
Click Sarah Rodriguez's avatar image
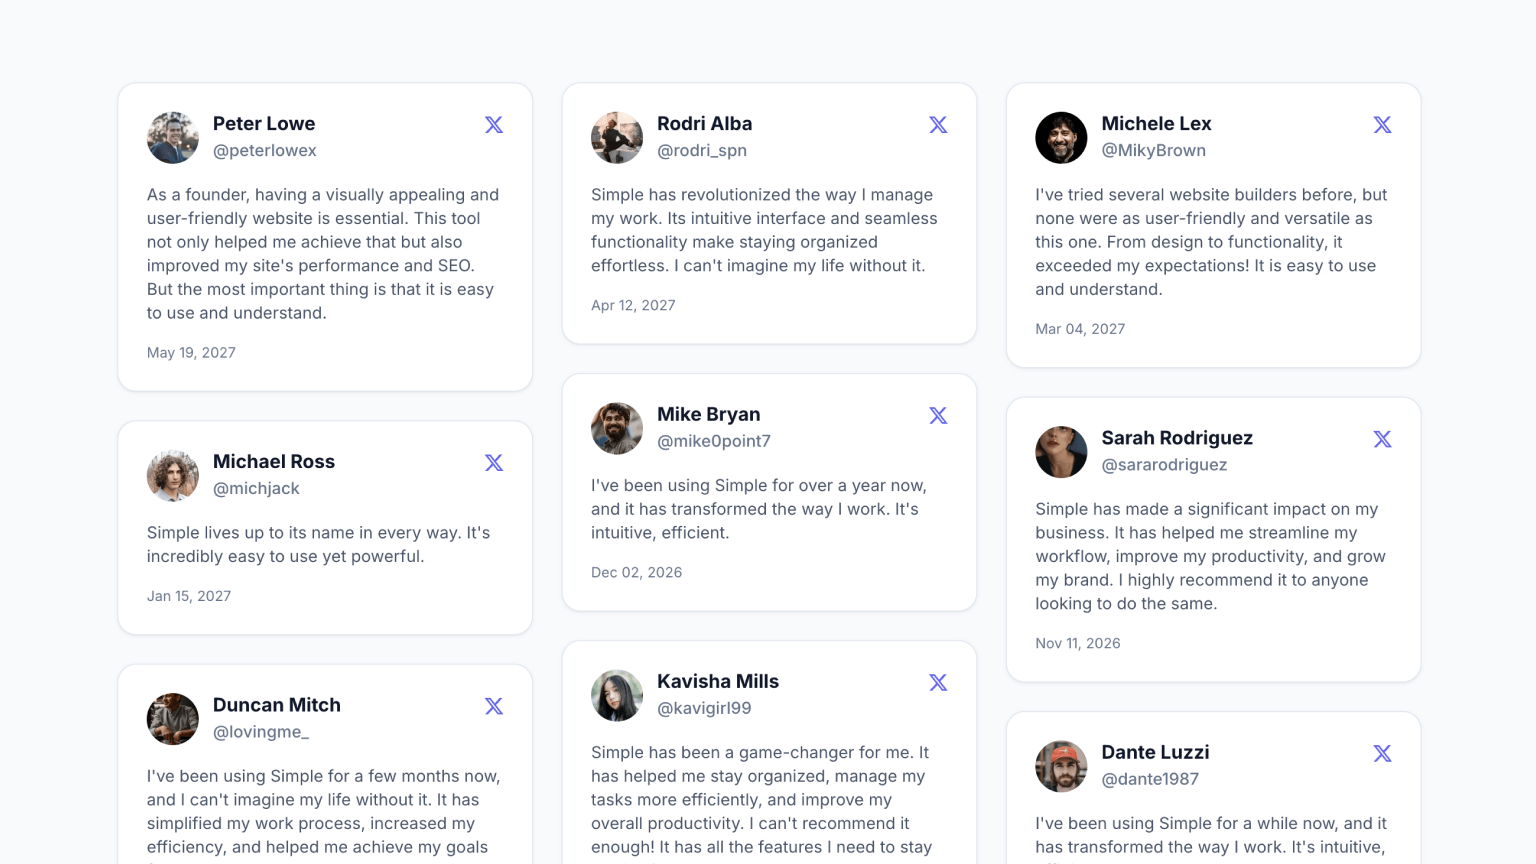tap(1061, 452)
